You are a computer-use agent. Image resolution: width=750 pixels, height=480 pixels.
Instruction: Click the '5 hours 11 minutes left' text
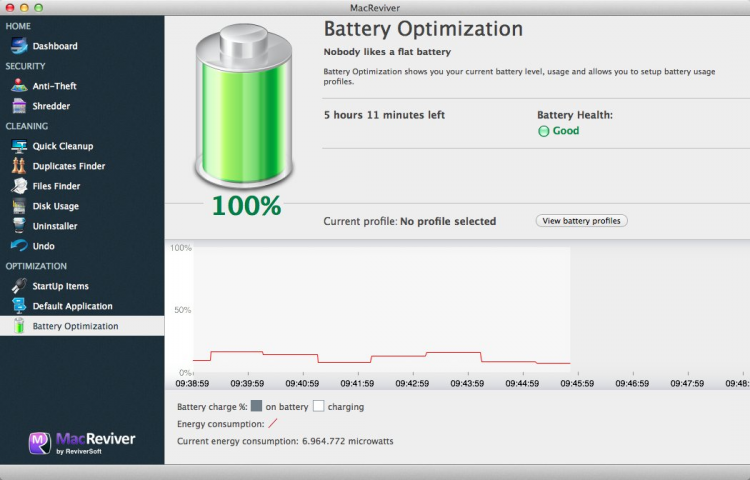(384, 115)
